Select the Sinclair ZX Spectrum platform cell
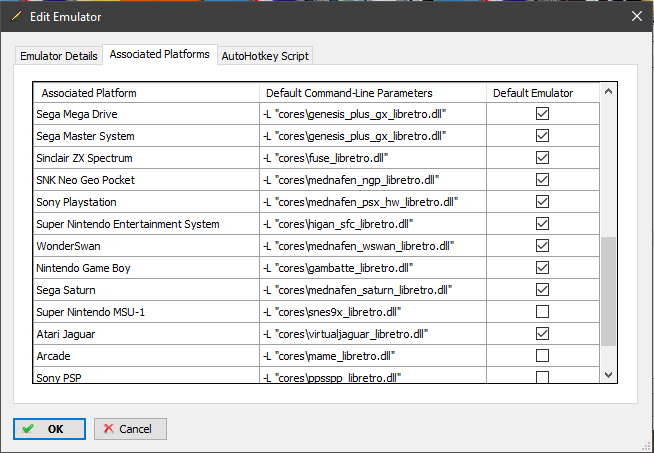Viewport: 654px width, 453px height. pos(146,158)
